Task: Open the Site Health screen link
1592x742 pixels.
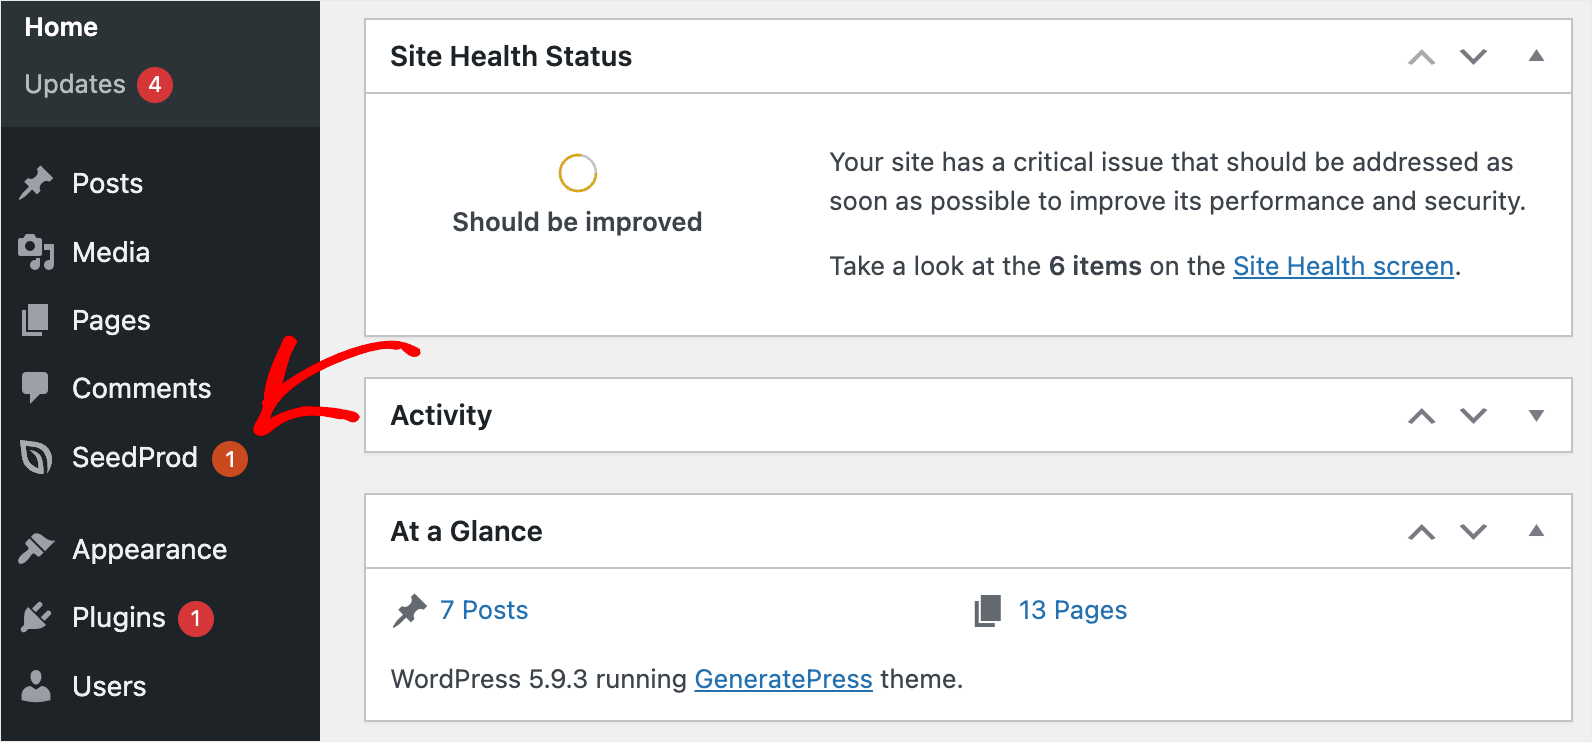Action: 1342,266
